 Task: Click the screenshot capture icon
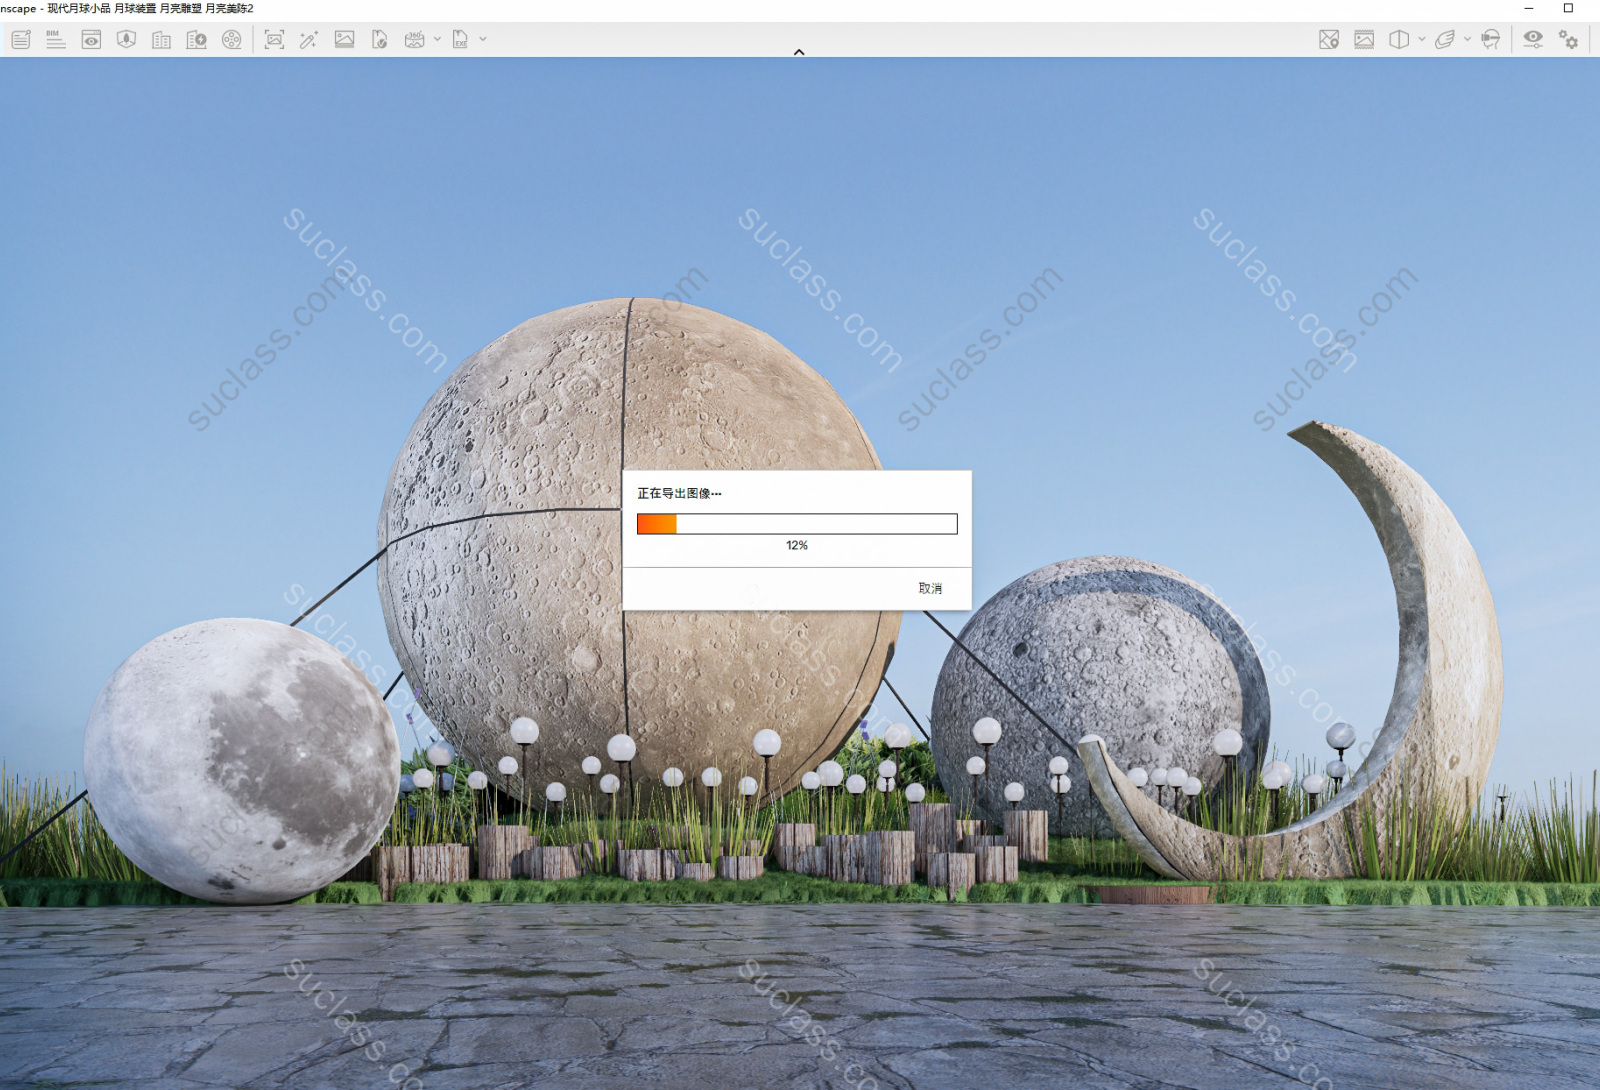tap(274, 40)
